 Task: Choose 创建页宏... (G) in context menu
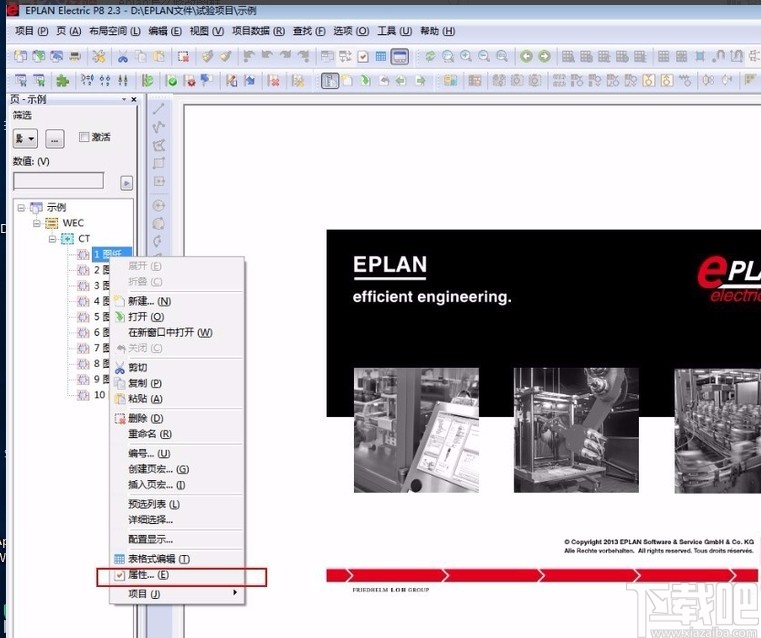click(x=177, y=469)
